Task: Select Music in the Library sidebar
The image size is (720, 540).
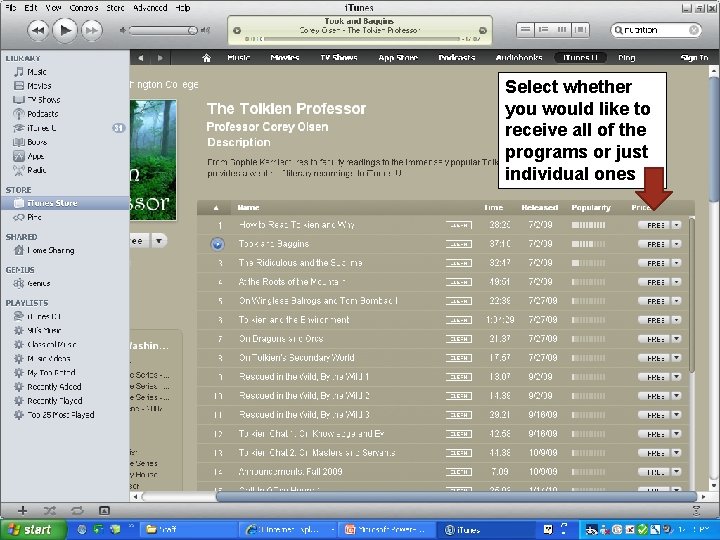Action: pos(36,72)
